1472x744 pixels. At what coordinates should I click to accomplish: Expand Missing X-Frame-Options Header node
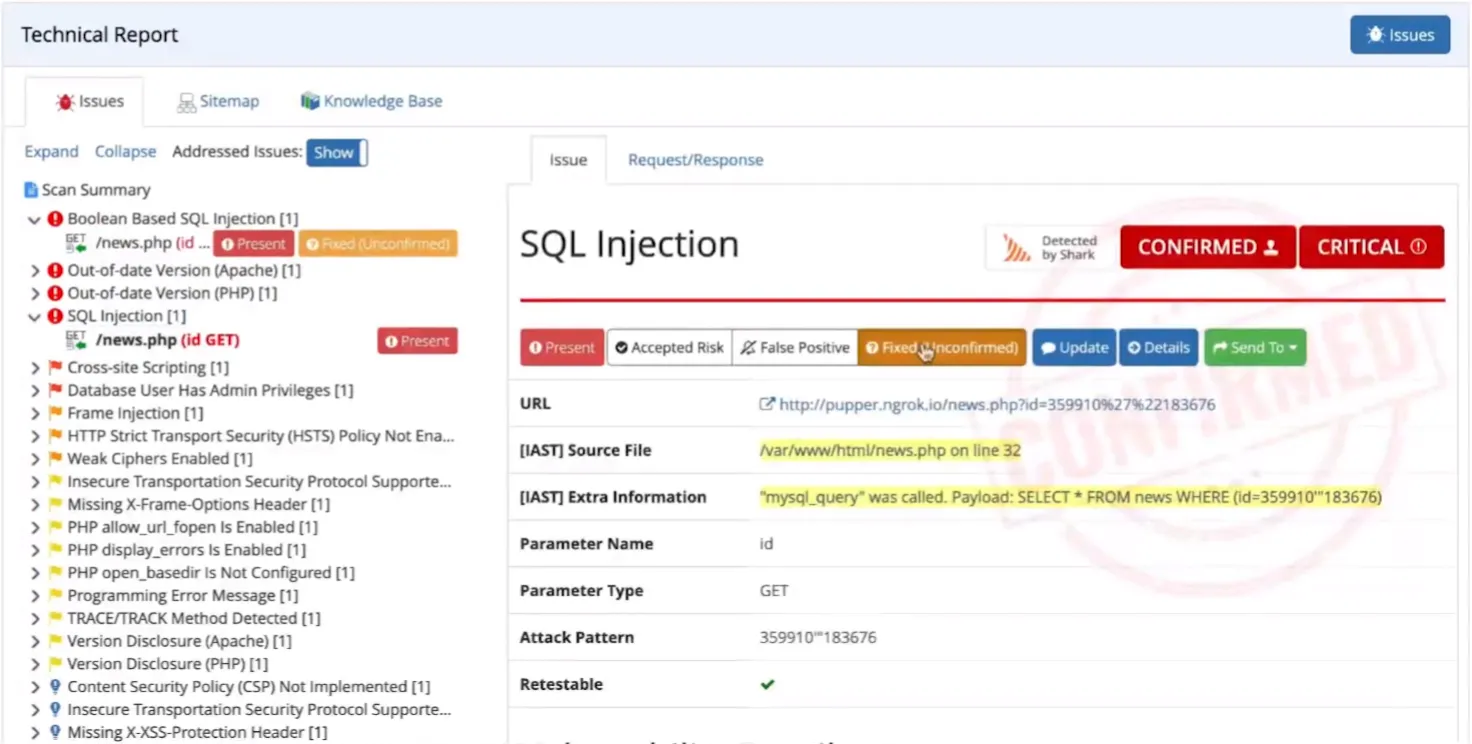click(x=35, y=505)
